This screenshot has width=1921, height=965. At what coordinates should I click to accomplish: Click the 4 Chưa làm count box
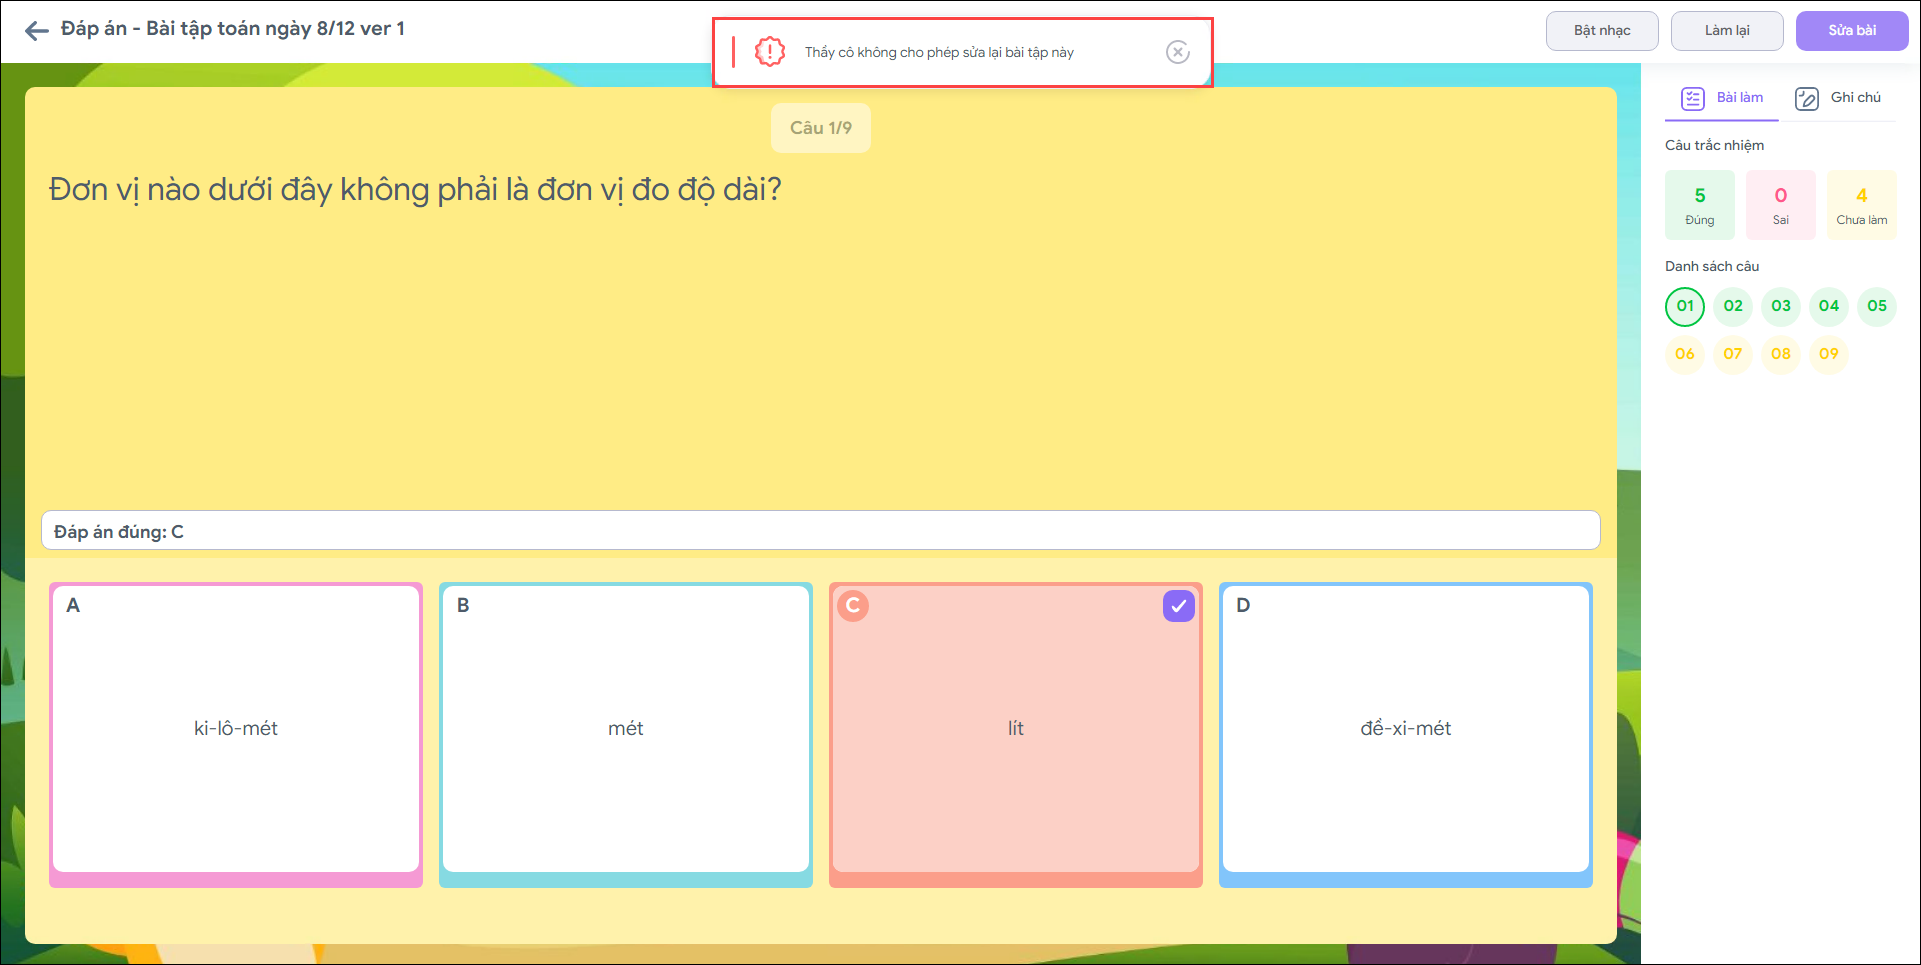(x=1862, y=205)
